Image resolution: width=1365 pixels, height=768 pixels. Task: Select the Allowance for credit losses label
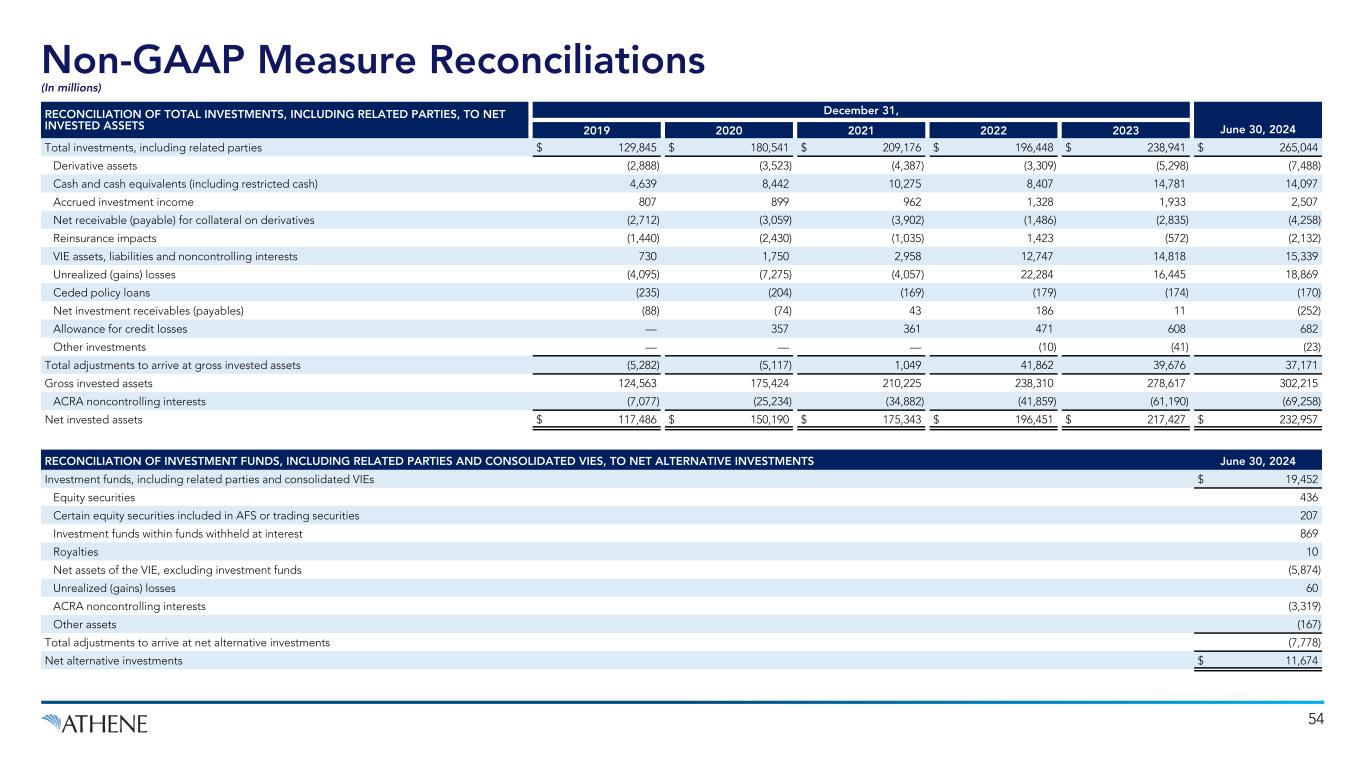click(120, 329)
